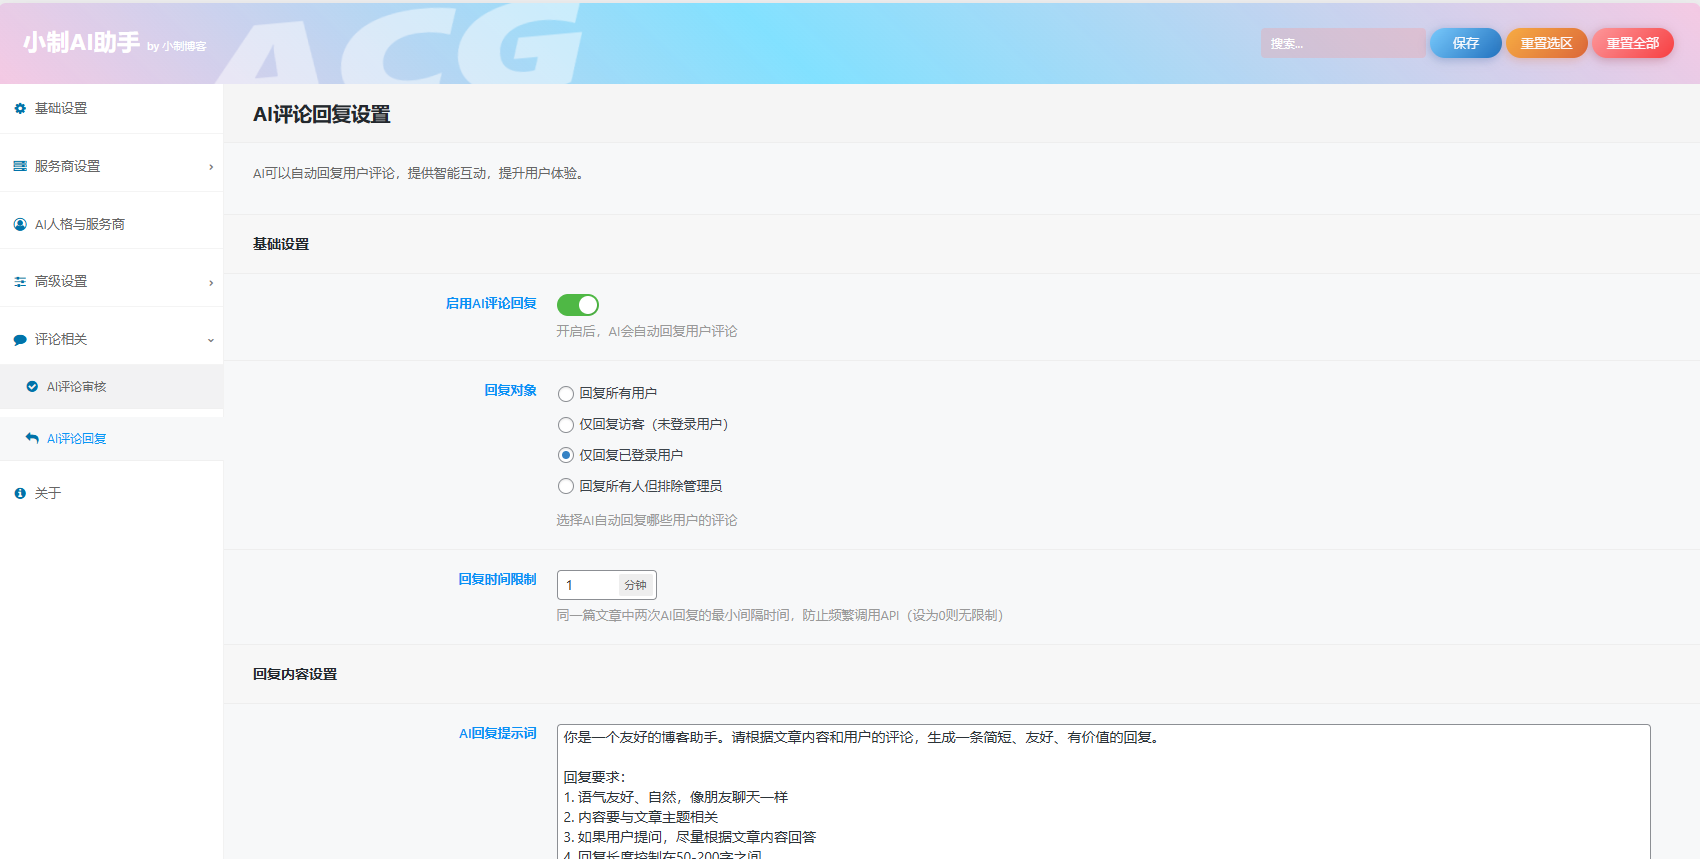
Task: Select 仅回复访客（未登录用户）radio option
Action: click(x=566, y=425)
